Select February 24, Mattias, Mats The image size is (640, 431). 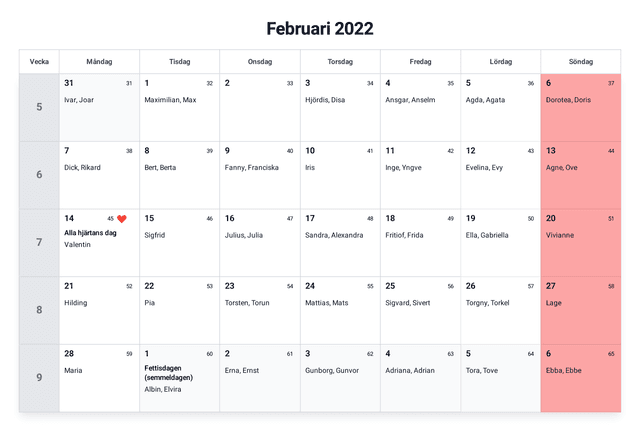click(x=340, y=310)
